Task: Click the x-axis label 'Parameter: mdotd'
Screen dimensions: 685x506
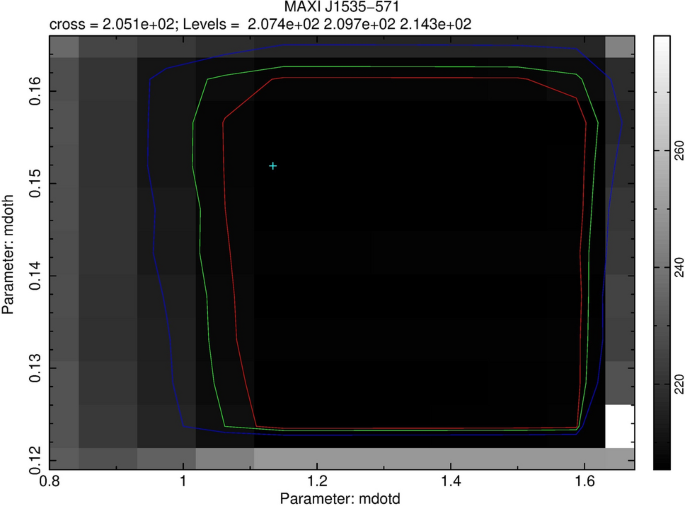Action: click(x=340, y=498)
